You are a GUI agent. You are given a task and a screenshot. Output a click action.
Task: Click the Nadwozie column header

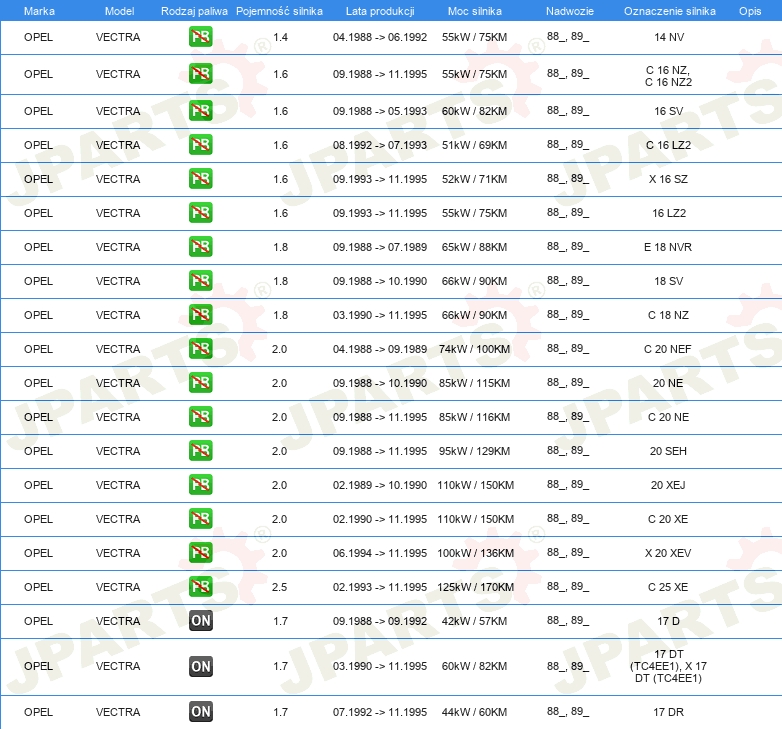pyautogui.click(x=570, y=11)
